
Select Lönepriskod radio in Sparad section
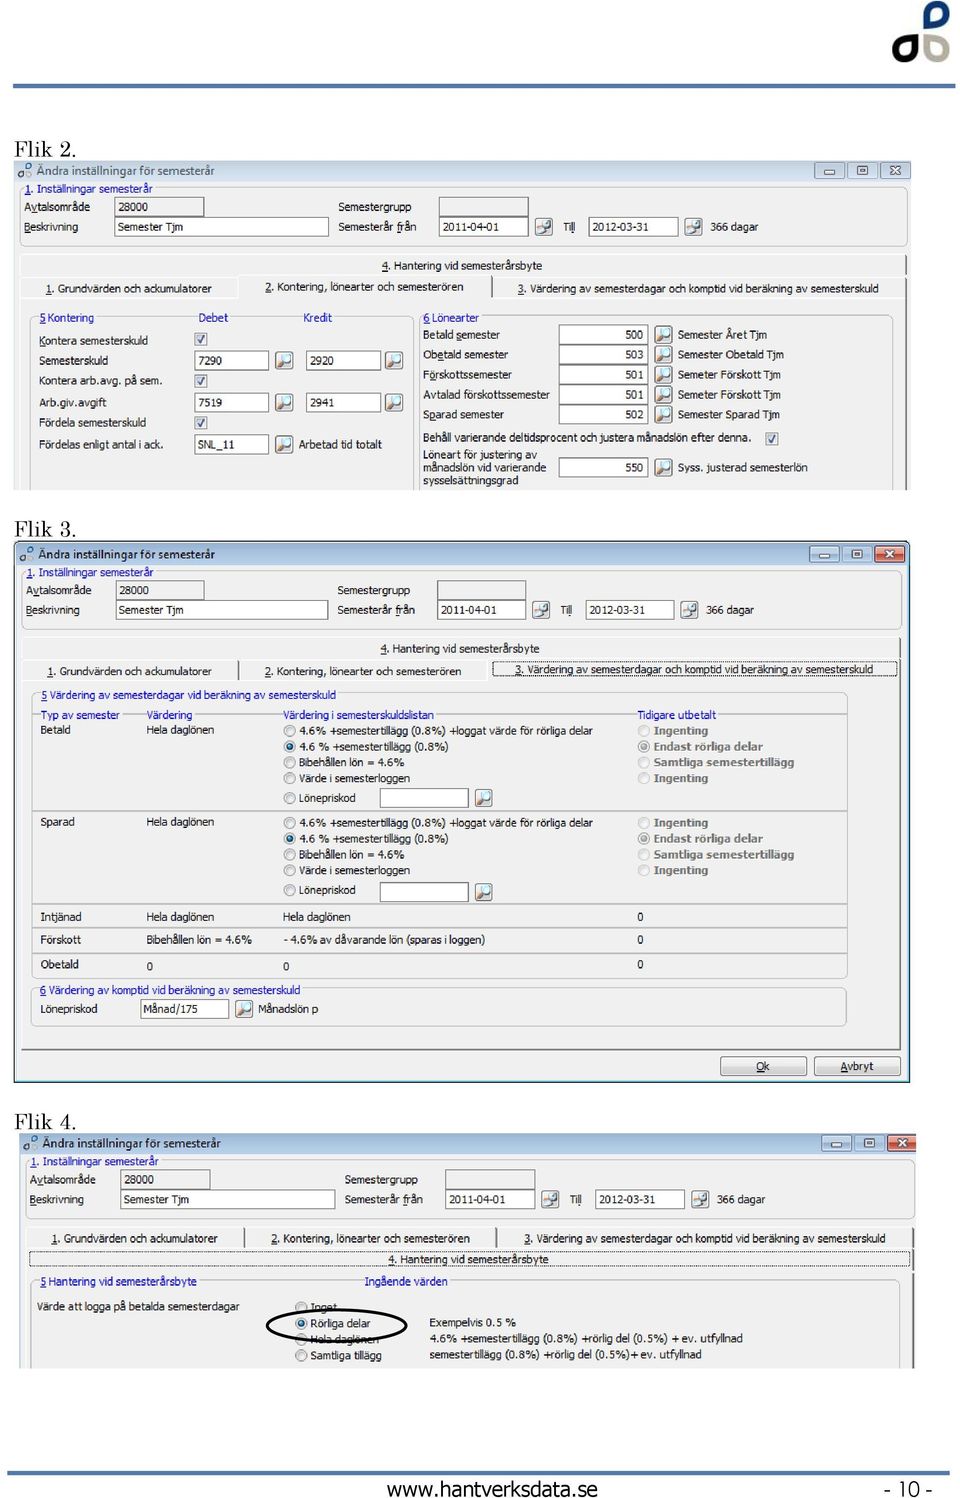[290, 890]
